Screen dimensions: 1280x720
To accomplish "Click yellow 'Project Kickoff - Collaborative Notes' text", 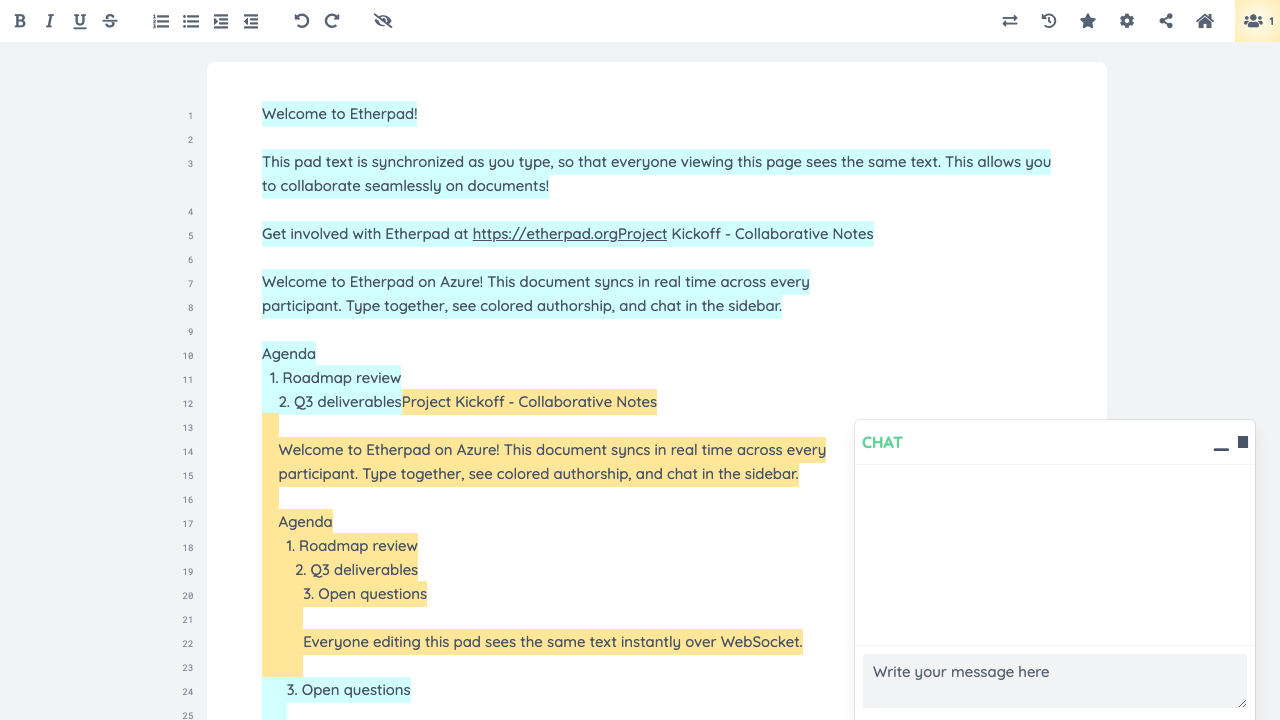I will (x=529, y=402).
